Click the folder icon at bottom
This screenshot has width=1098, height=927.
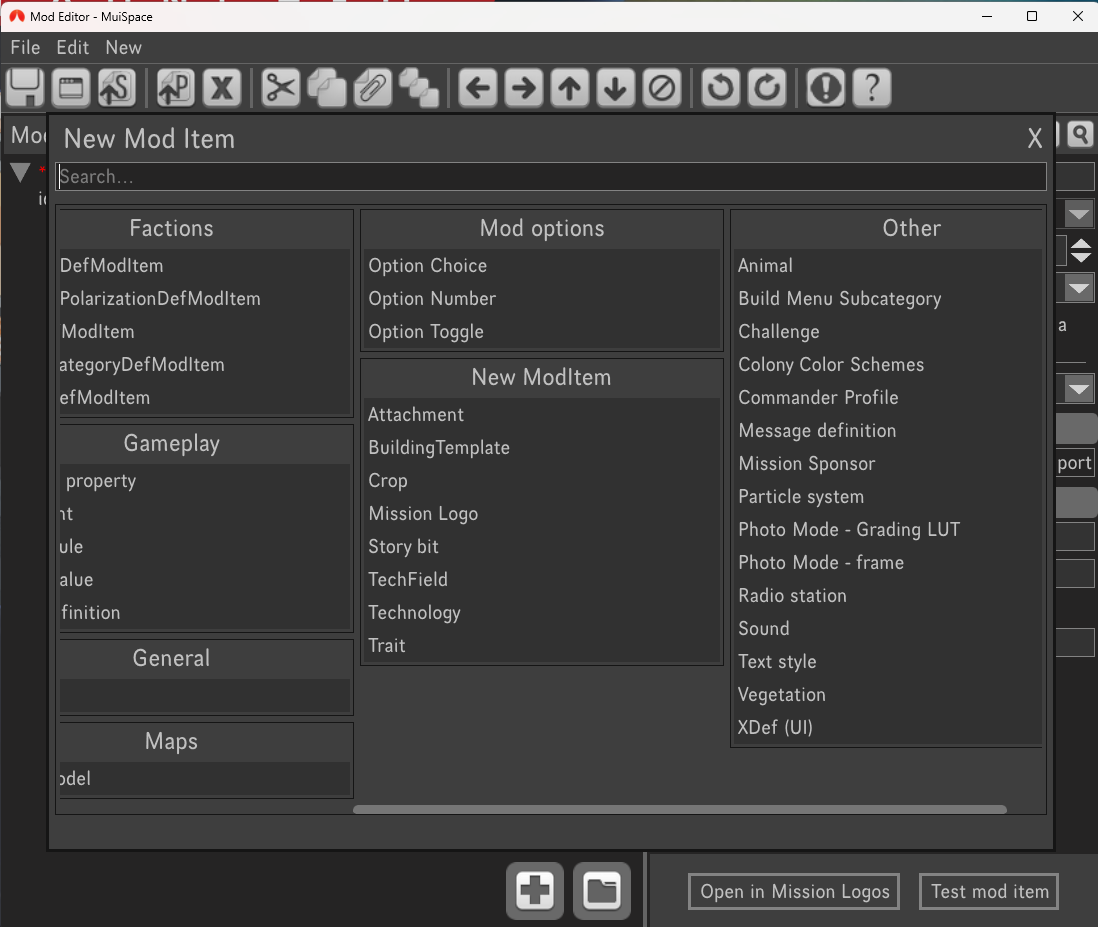(601, 890)
